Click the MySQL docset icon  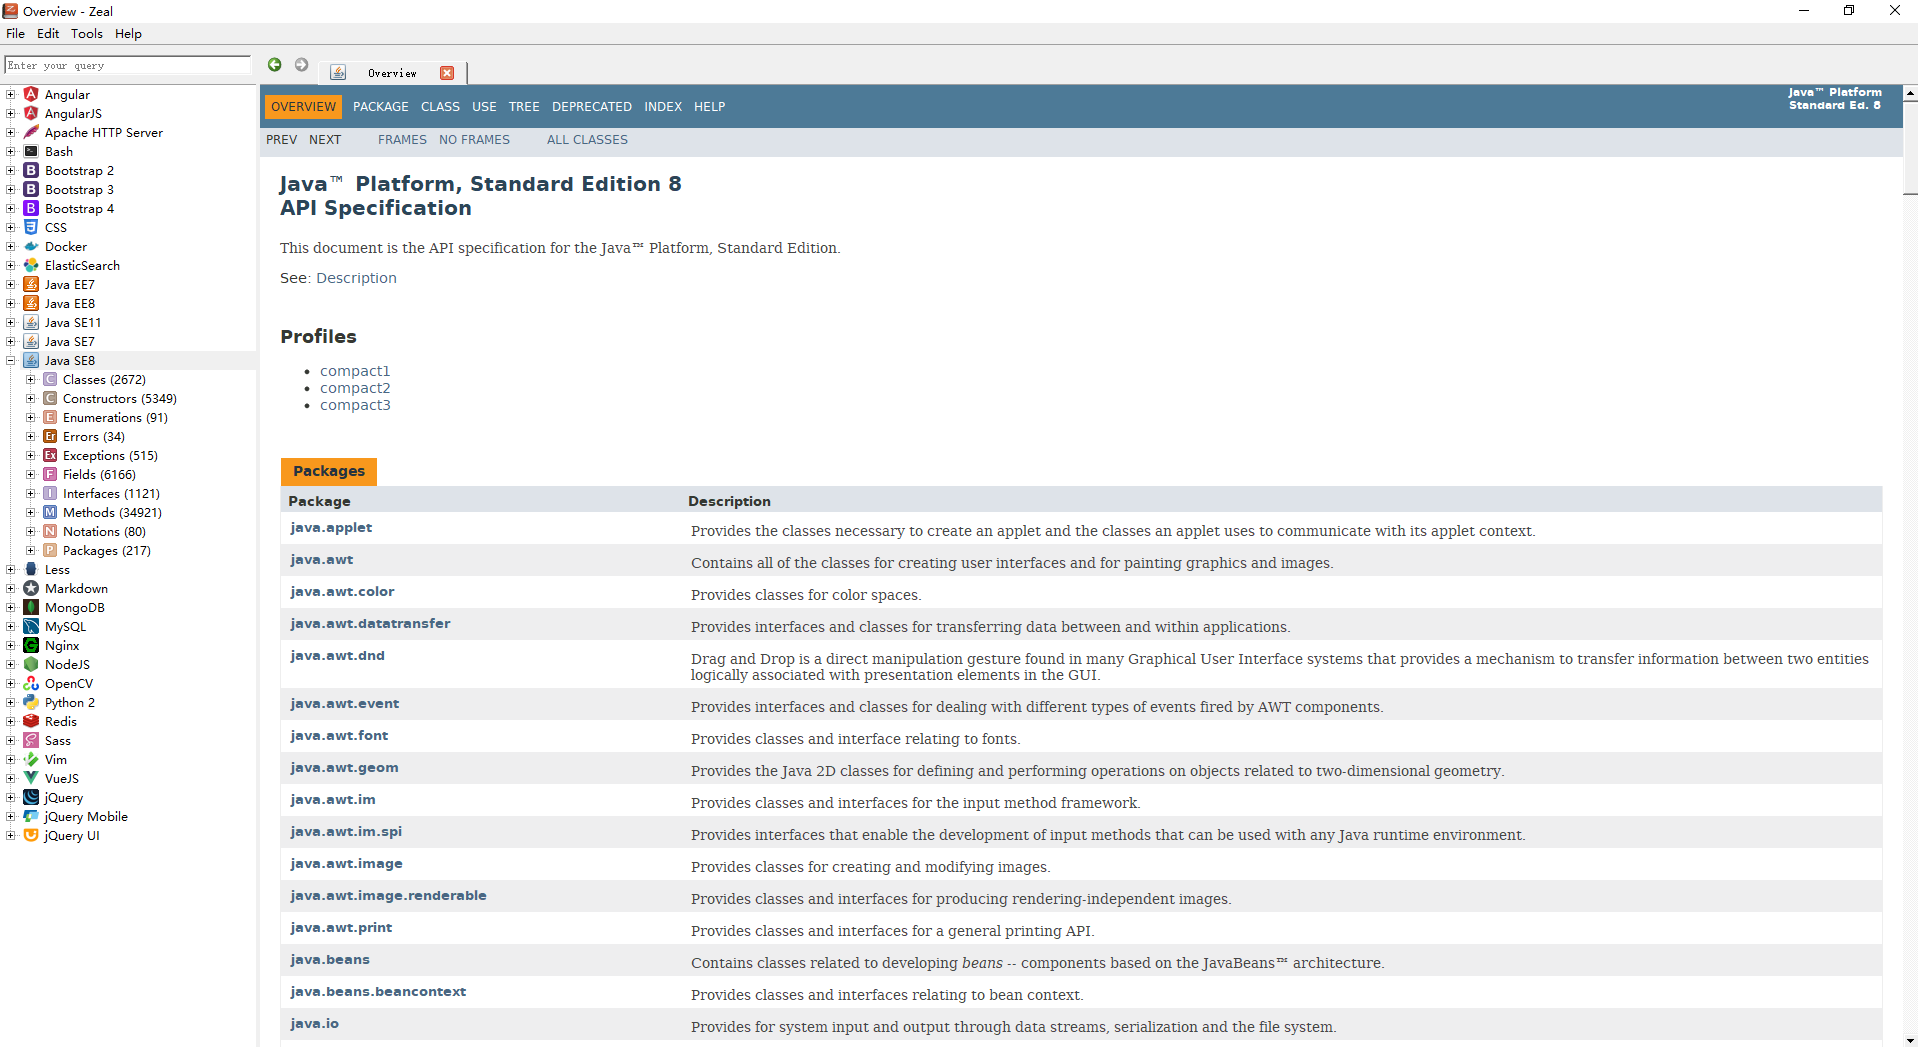[31, 627]
